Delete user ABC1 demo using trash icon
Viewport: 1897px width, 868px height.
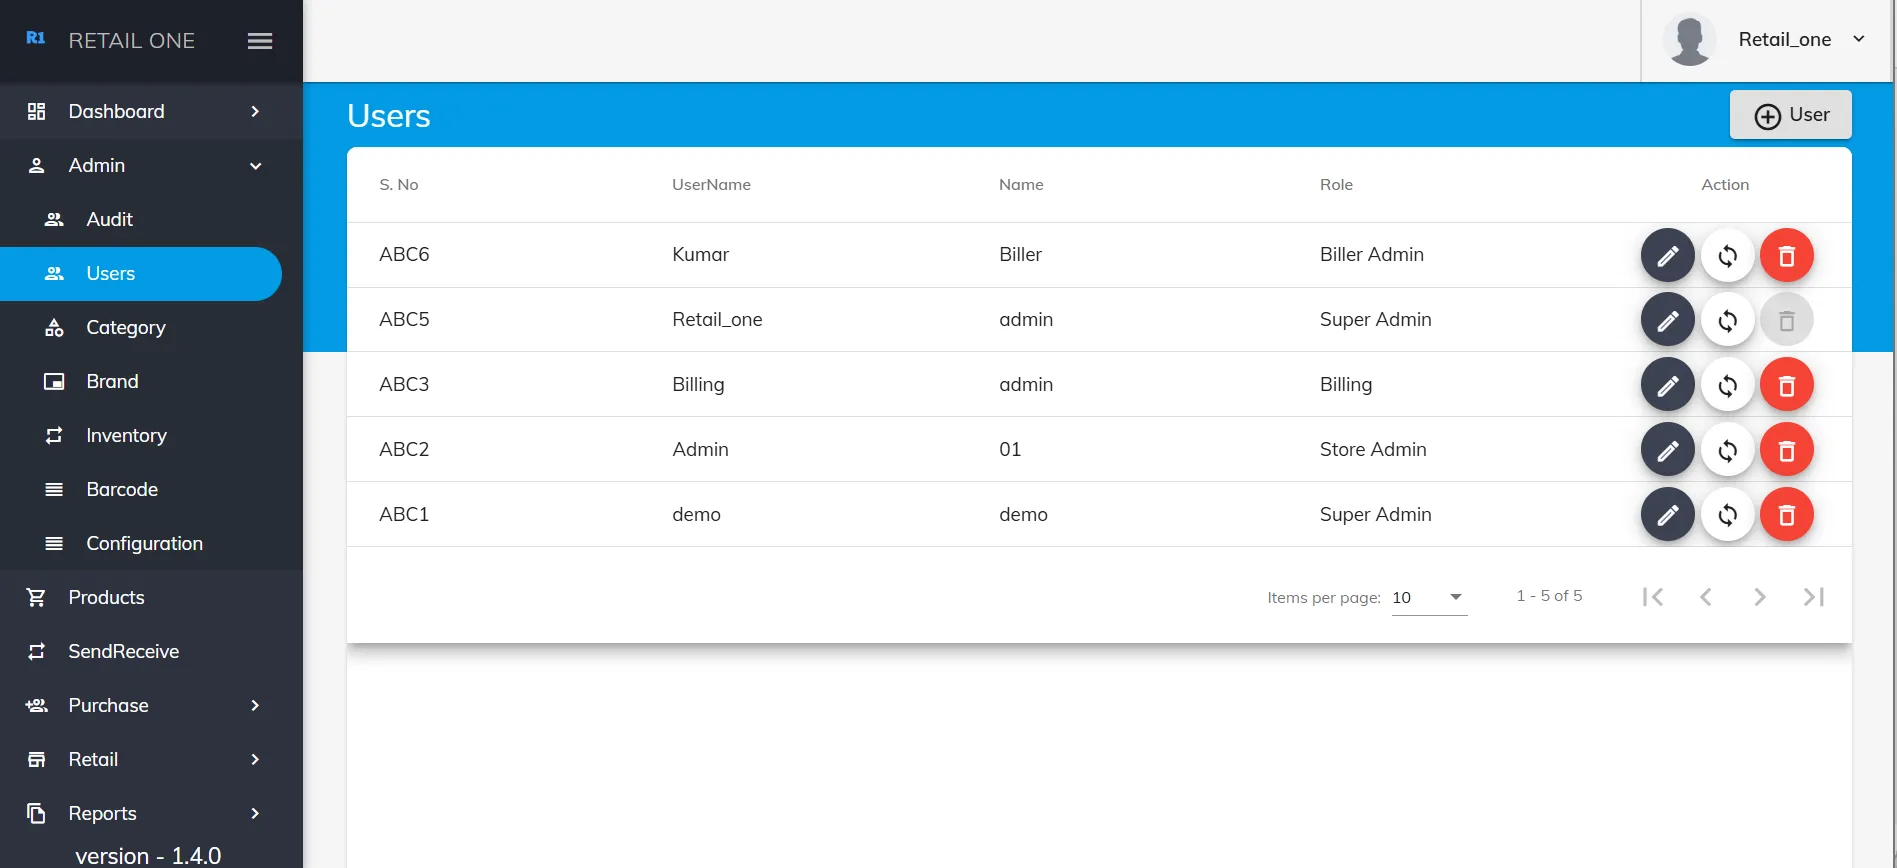click(x=1786, y=515)
